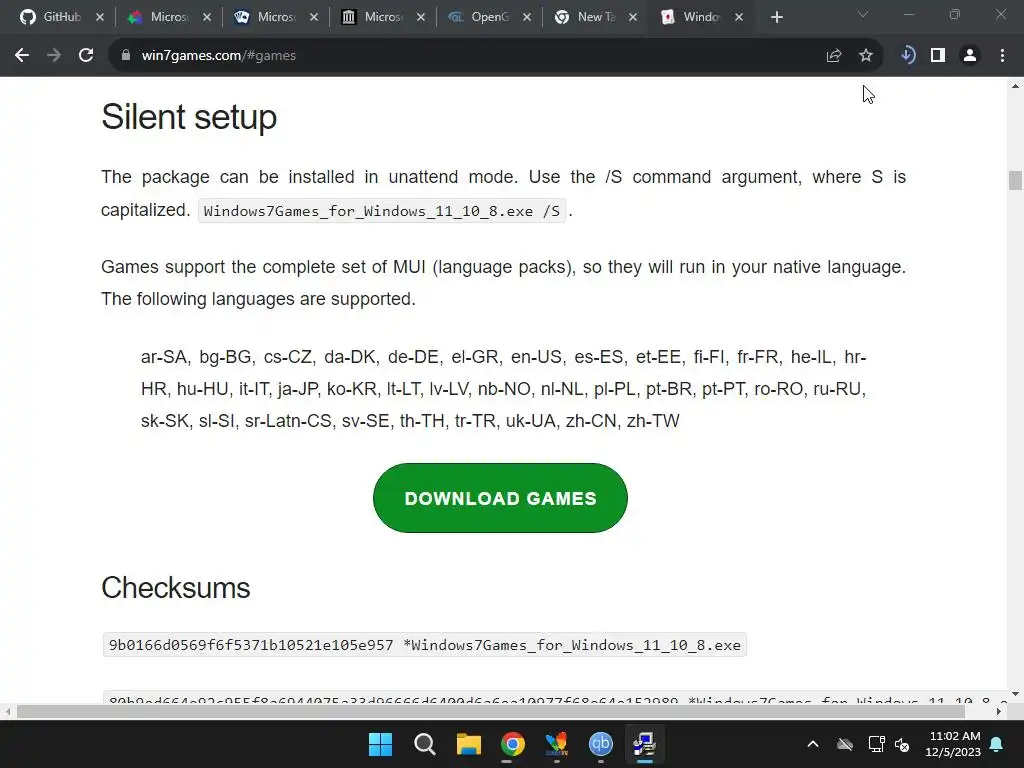Open Chrome downloads icon
Image resolution: width=1024 pixels, height=768 pixels.
[907, 56]
